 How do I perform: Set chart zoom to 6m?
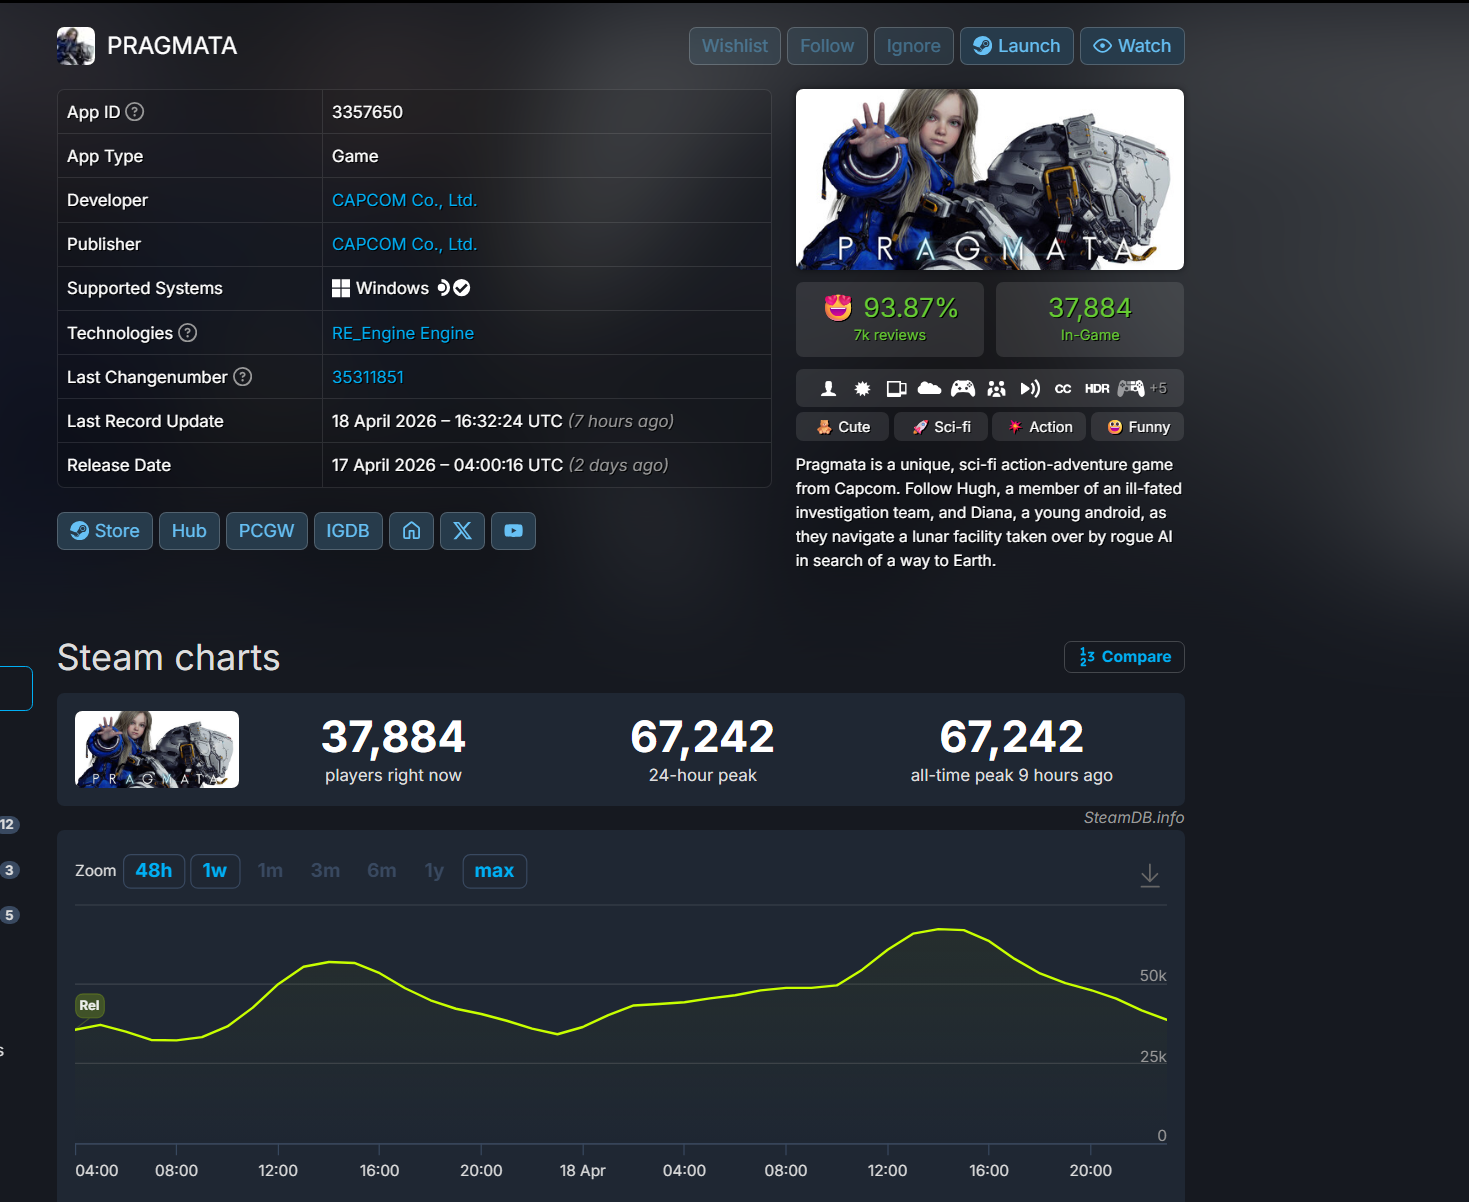point(382,871)
